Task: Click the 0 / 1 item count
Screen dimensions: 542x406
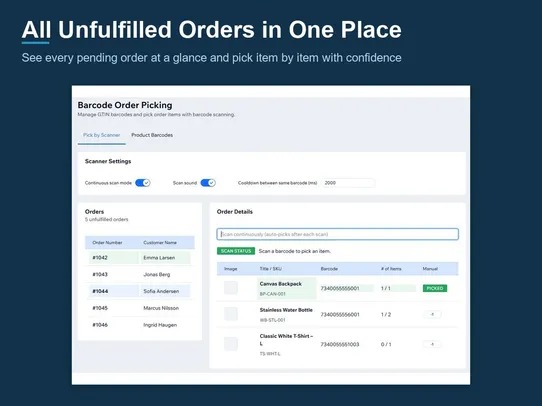Action: coord(386,344)
